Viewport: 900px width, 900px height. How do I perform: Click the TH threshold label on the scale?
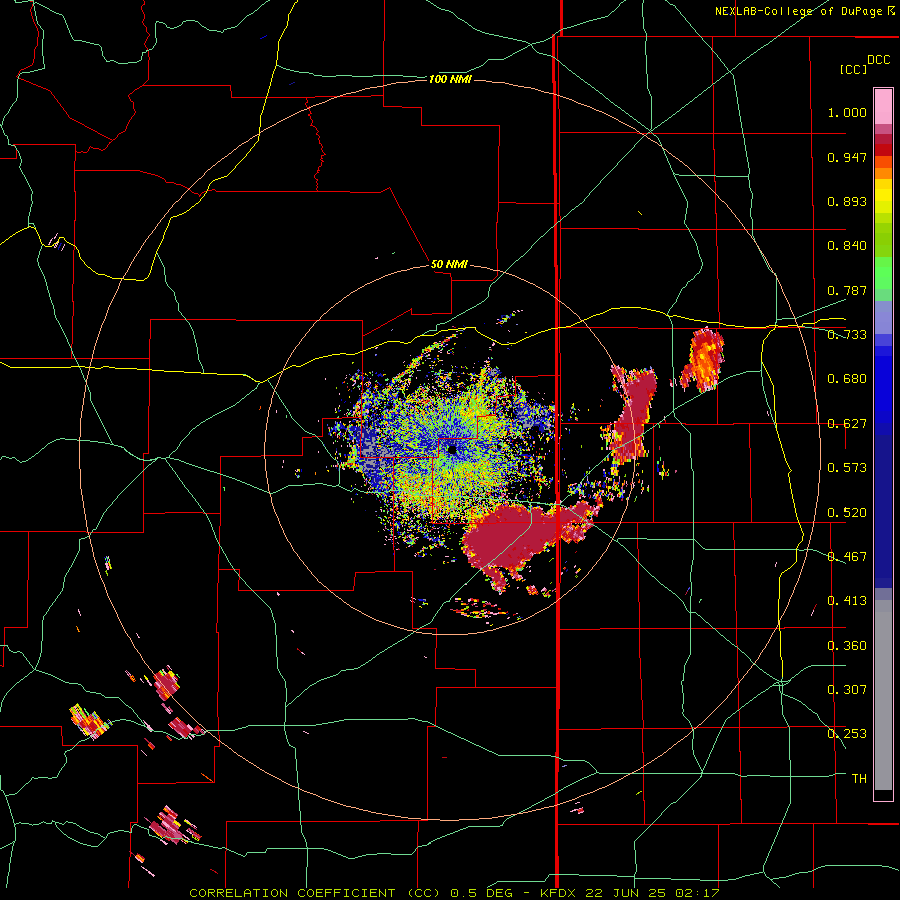(x=859, y=779)
